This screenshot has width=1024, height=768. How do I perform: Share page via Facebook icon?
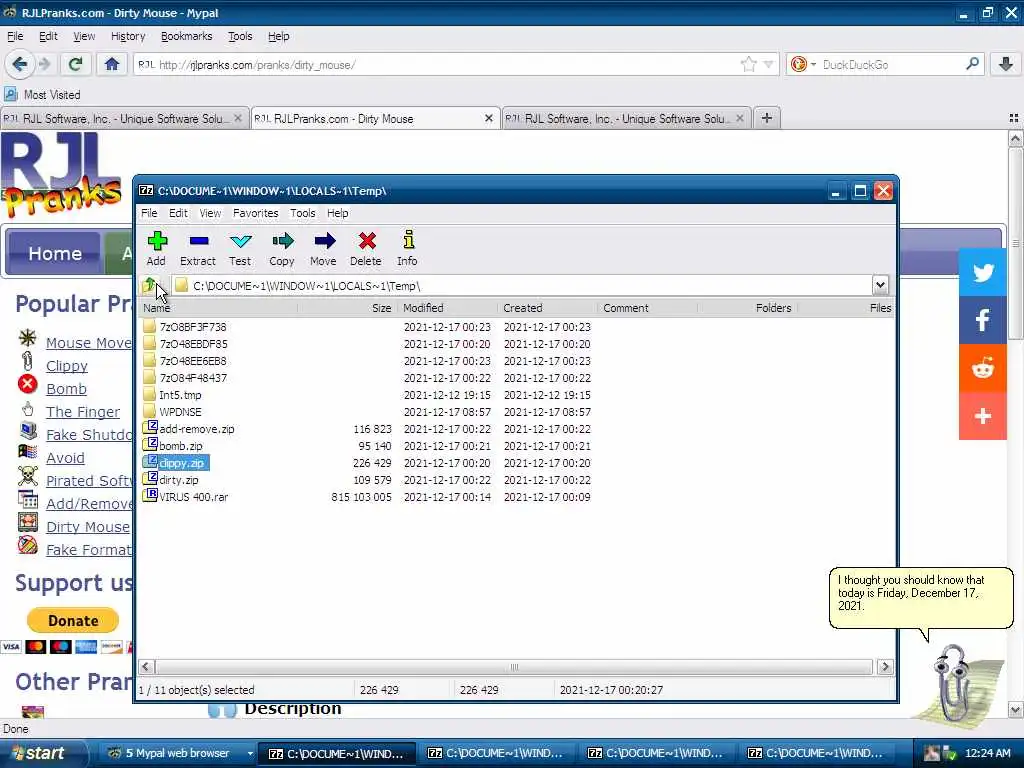click(983, 320)
